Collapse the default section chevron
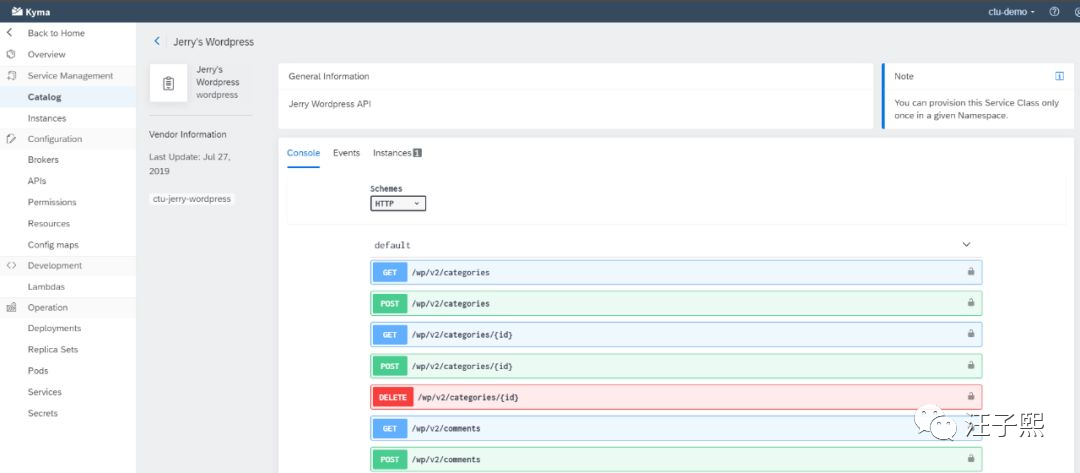The height and width of the screenshot is (473, 1080). click(x=966, y=244)
